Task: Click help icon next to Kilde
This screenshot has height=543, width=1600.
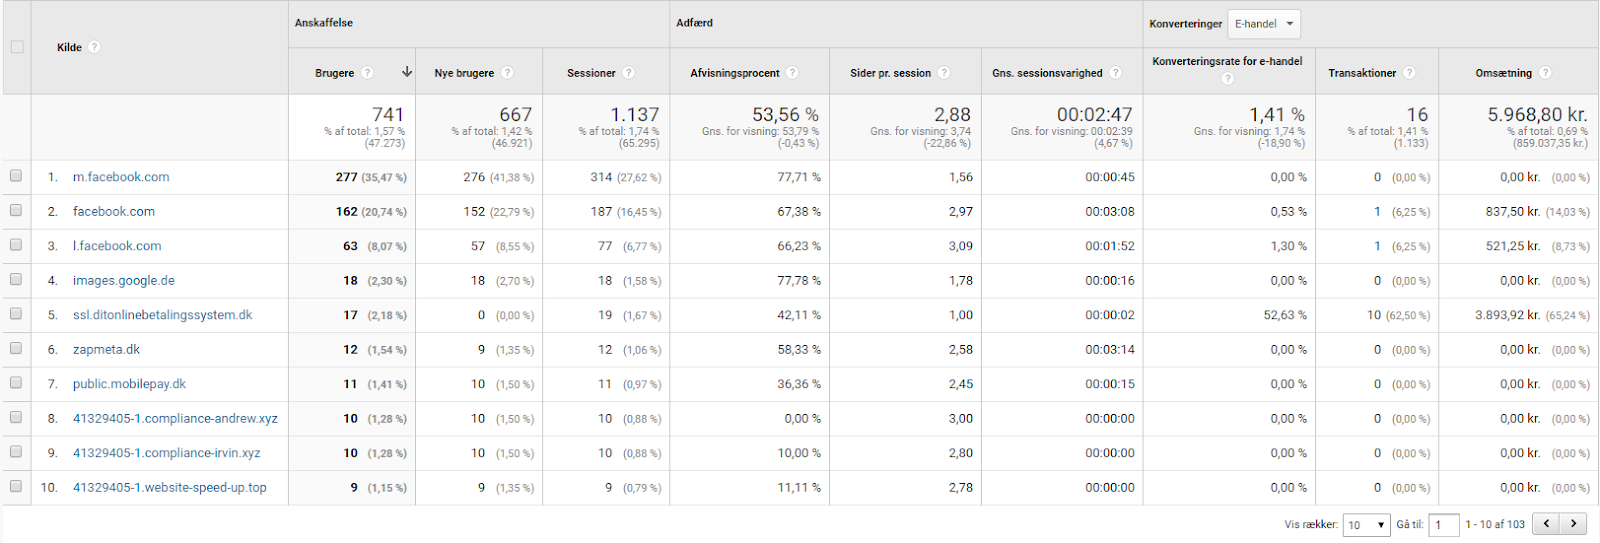Action: click(x=94, y=47)
